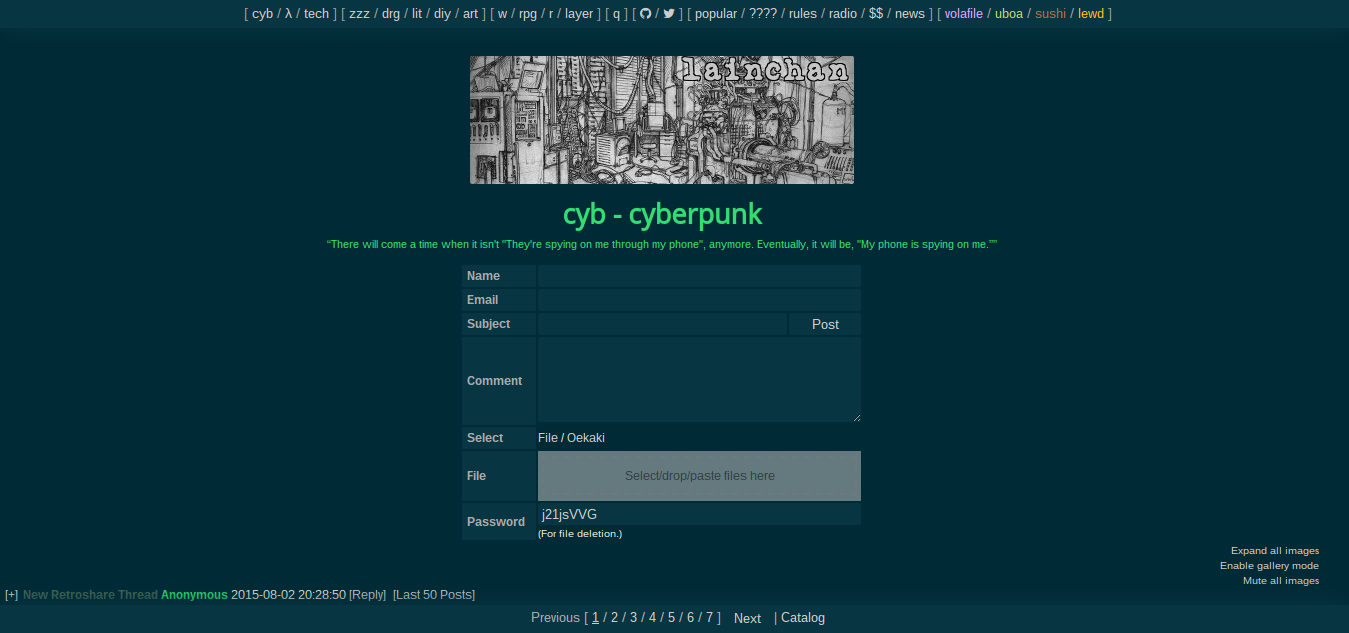Go to page 1
This screenshot has height=633, width=1349.
pyautogui.click(x=596, y=618)
